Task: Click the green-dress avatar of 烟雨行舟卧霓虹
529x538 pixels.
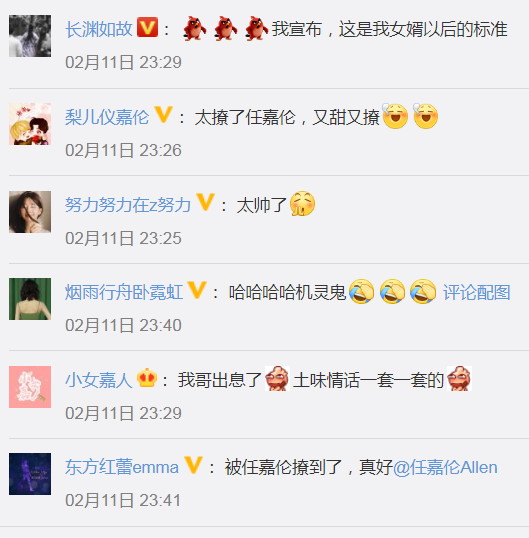Action: 30,299
